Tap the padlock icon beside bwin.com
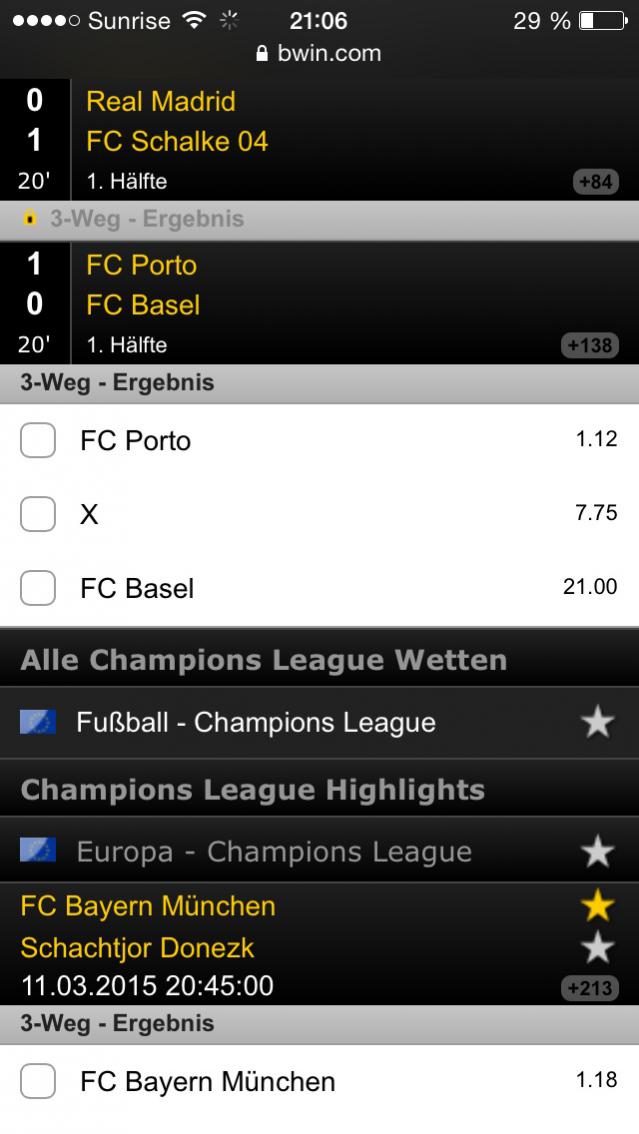 click(263, 53)
